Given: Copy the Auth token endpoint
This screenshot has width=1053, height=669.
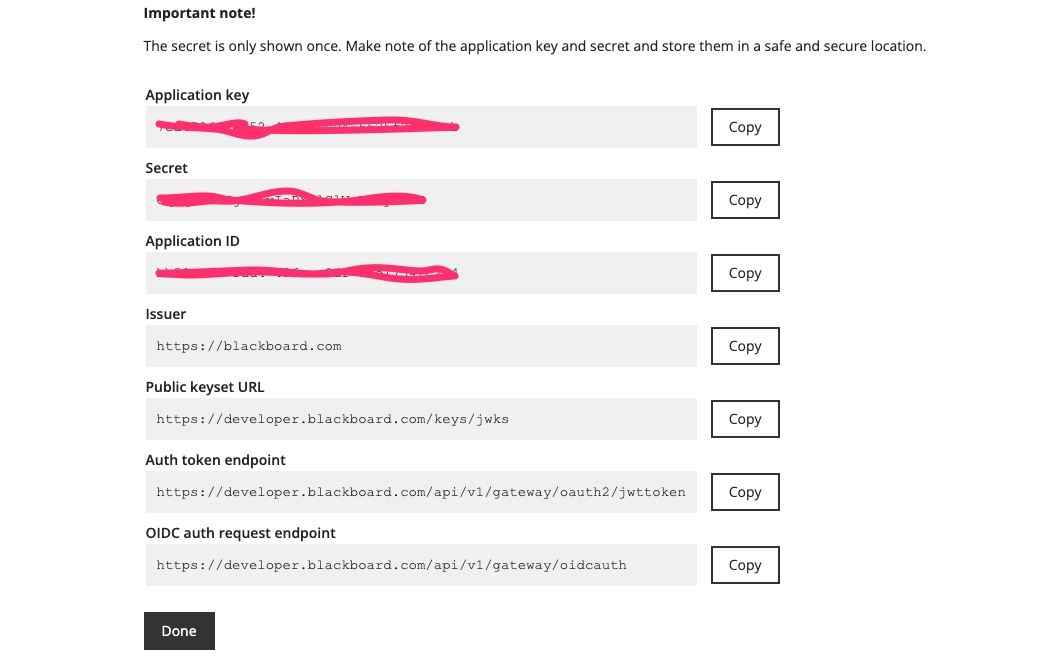Looking at the screenshot, I should point(745,492).
